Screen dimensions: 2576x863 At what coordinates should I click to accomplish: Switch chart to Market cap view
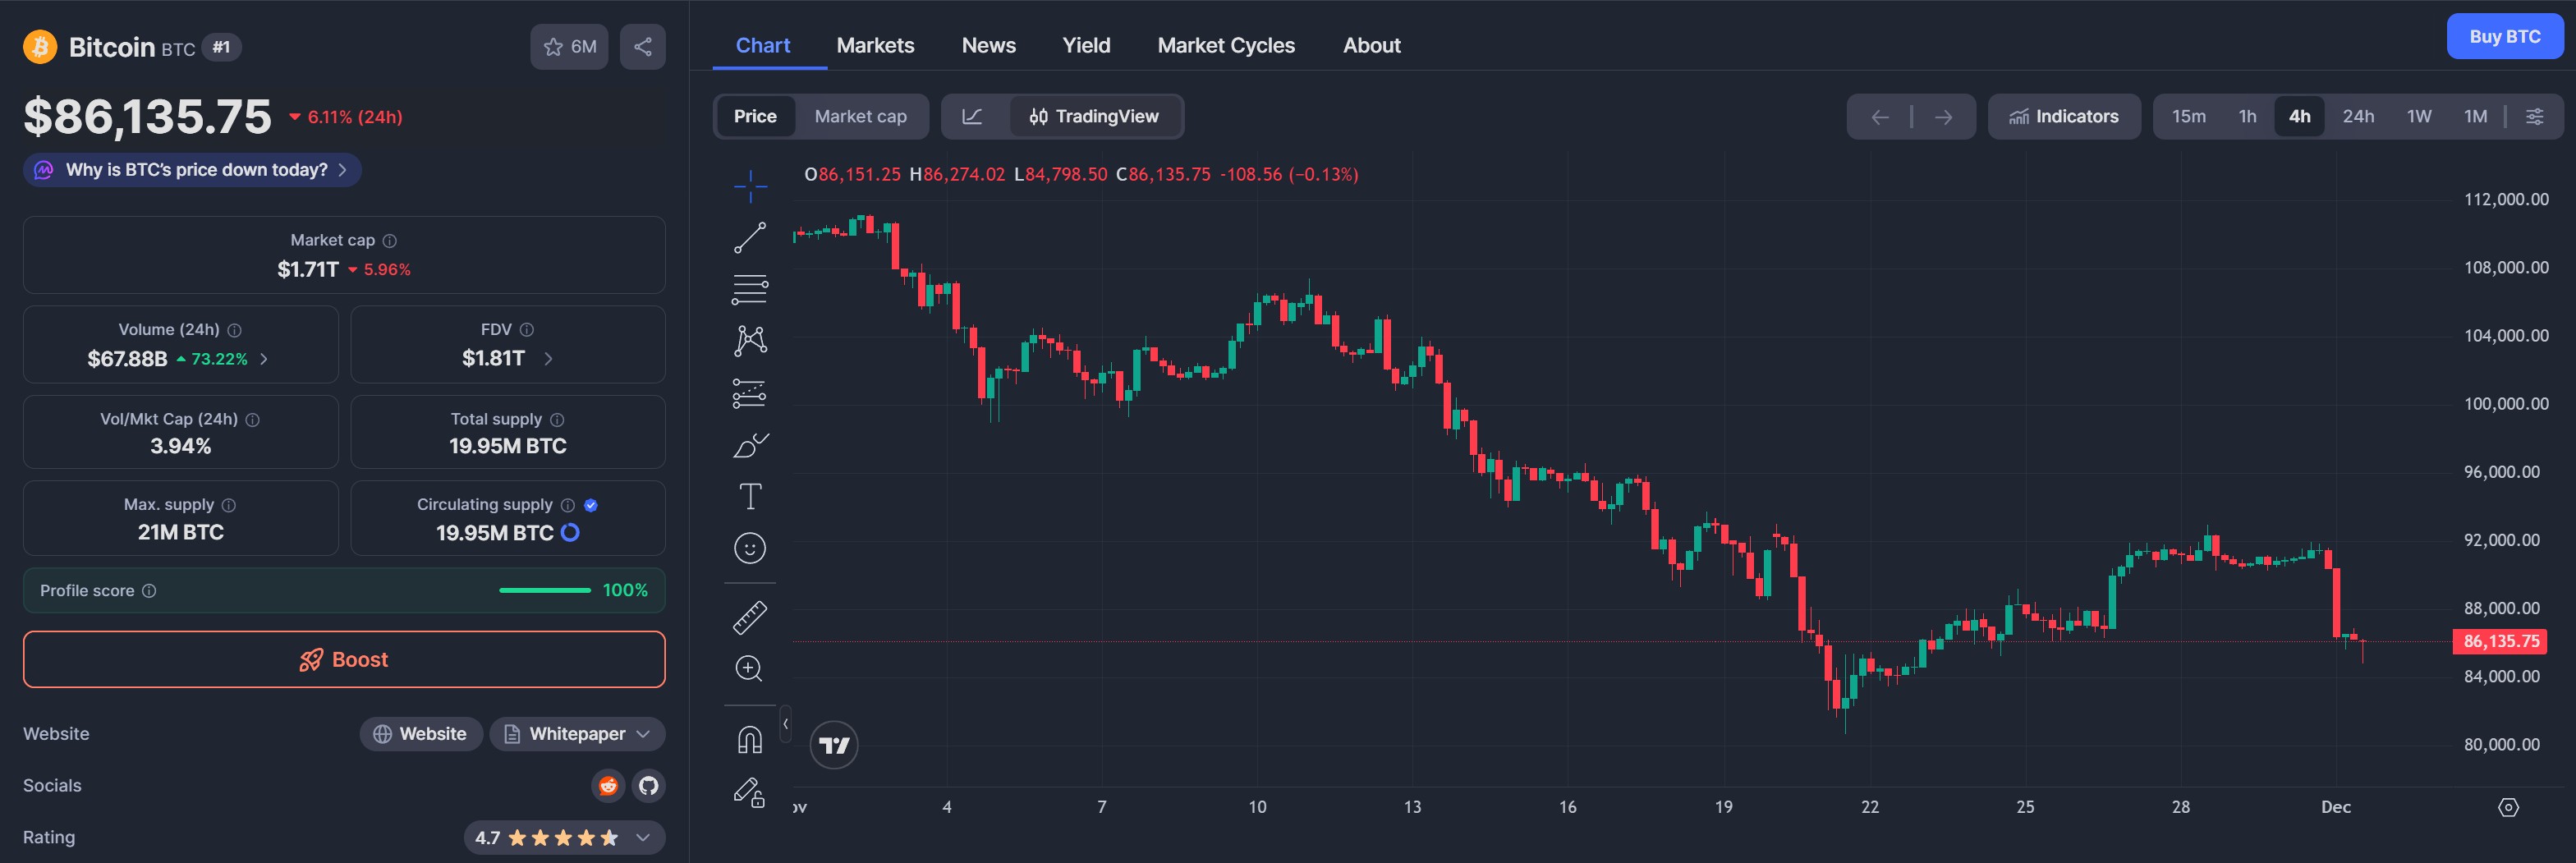tap(860, 117)
